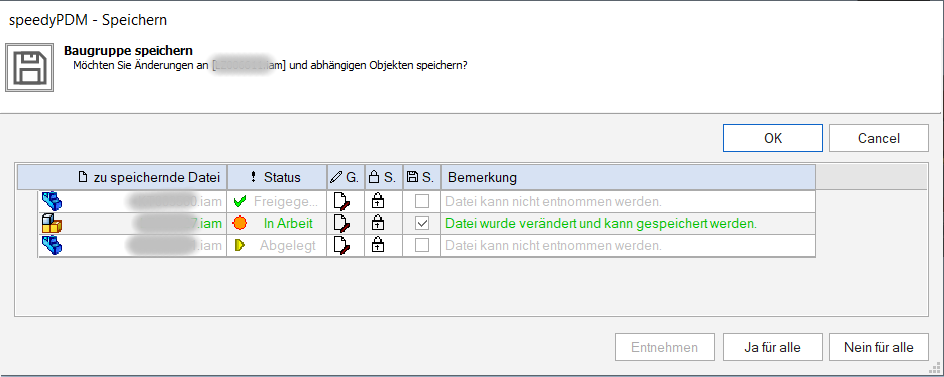Click yellow assembly icon in In Arbeit row
Screen dimensions: 944x377
52,223
